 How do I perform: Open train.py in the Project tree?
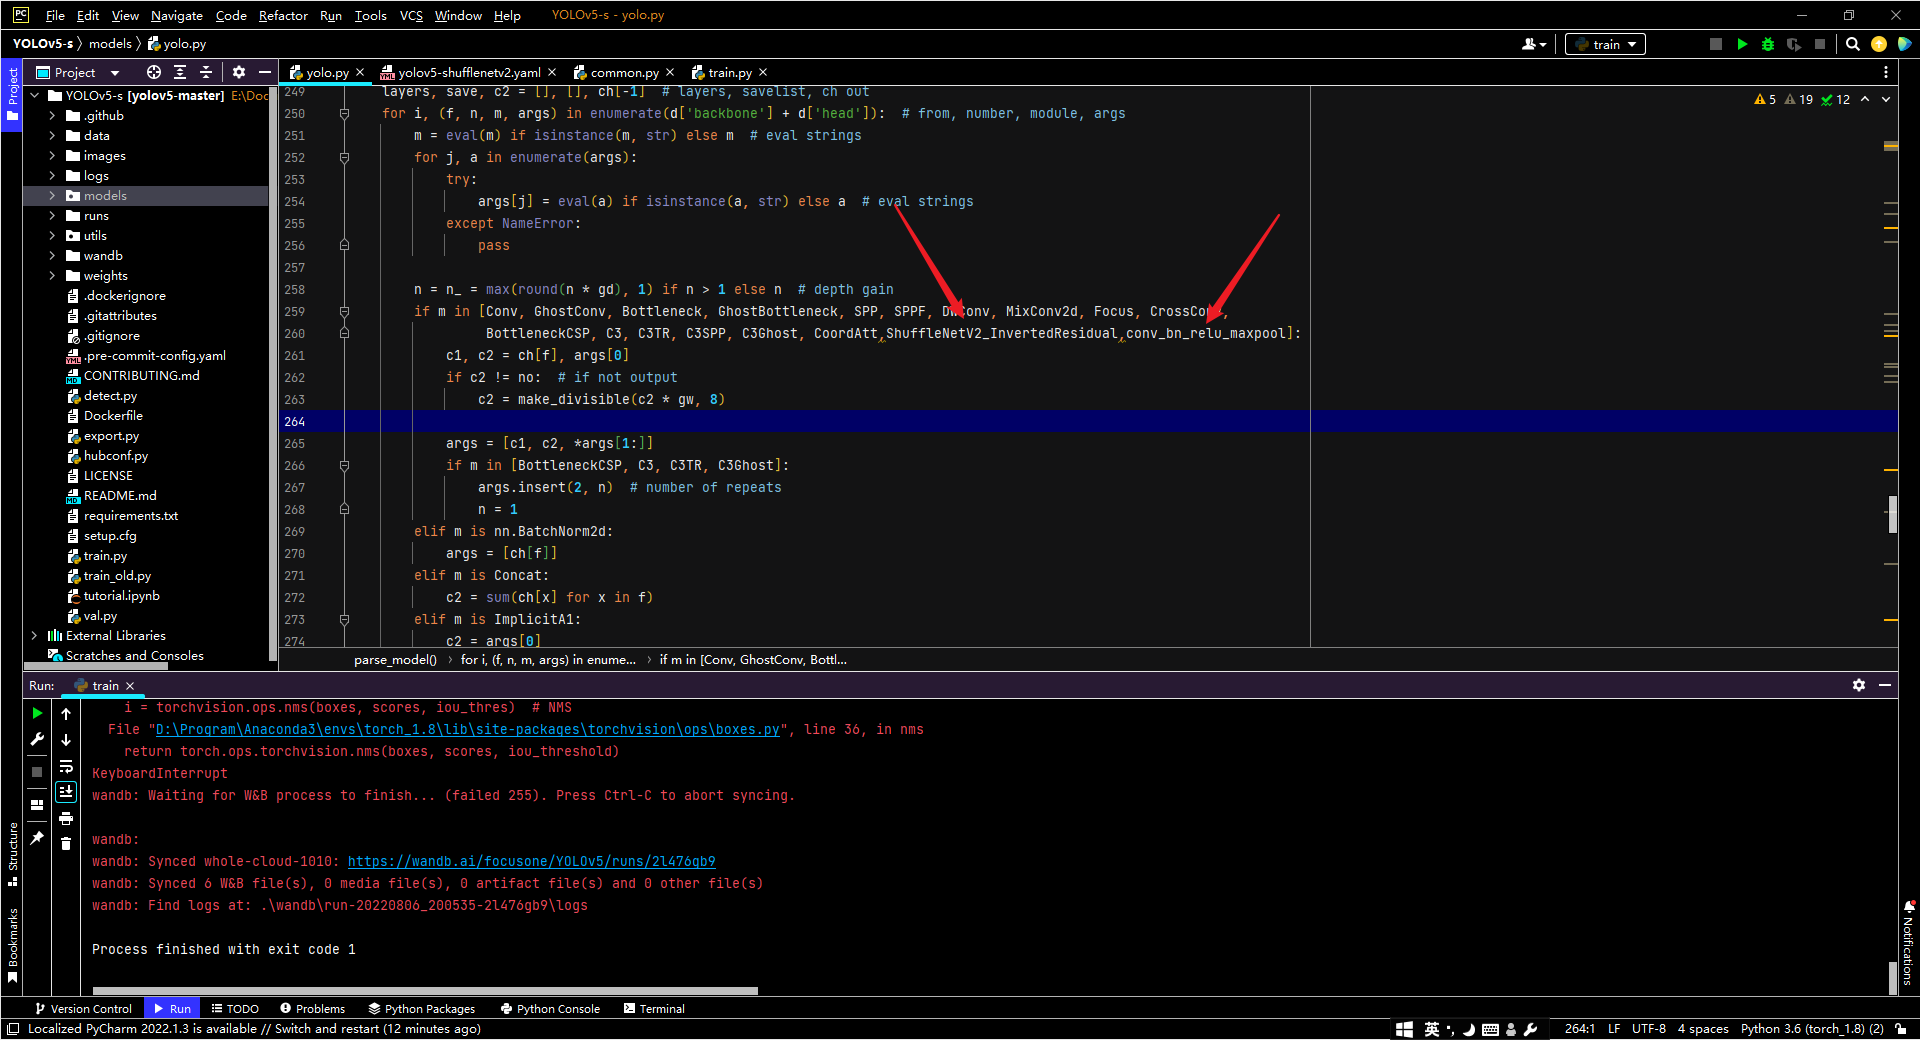(x=104, y=556)
